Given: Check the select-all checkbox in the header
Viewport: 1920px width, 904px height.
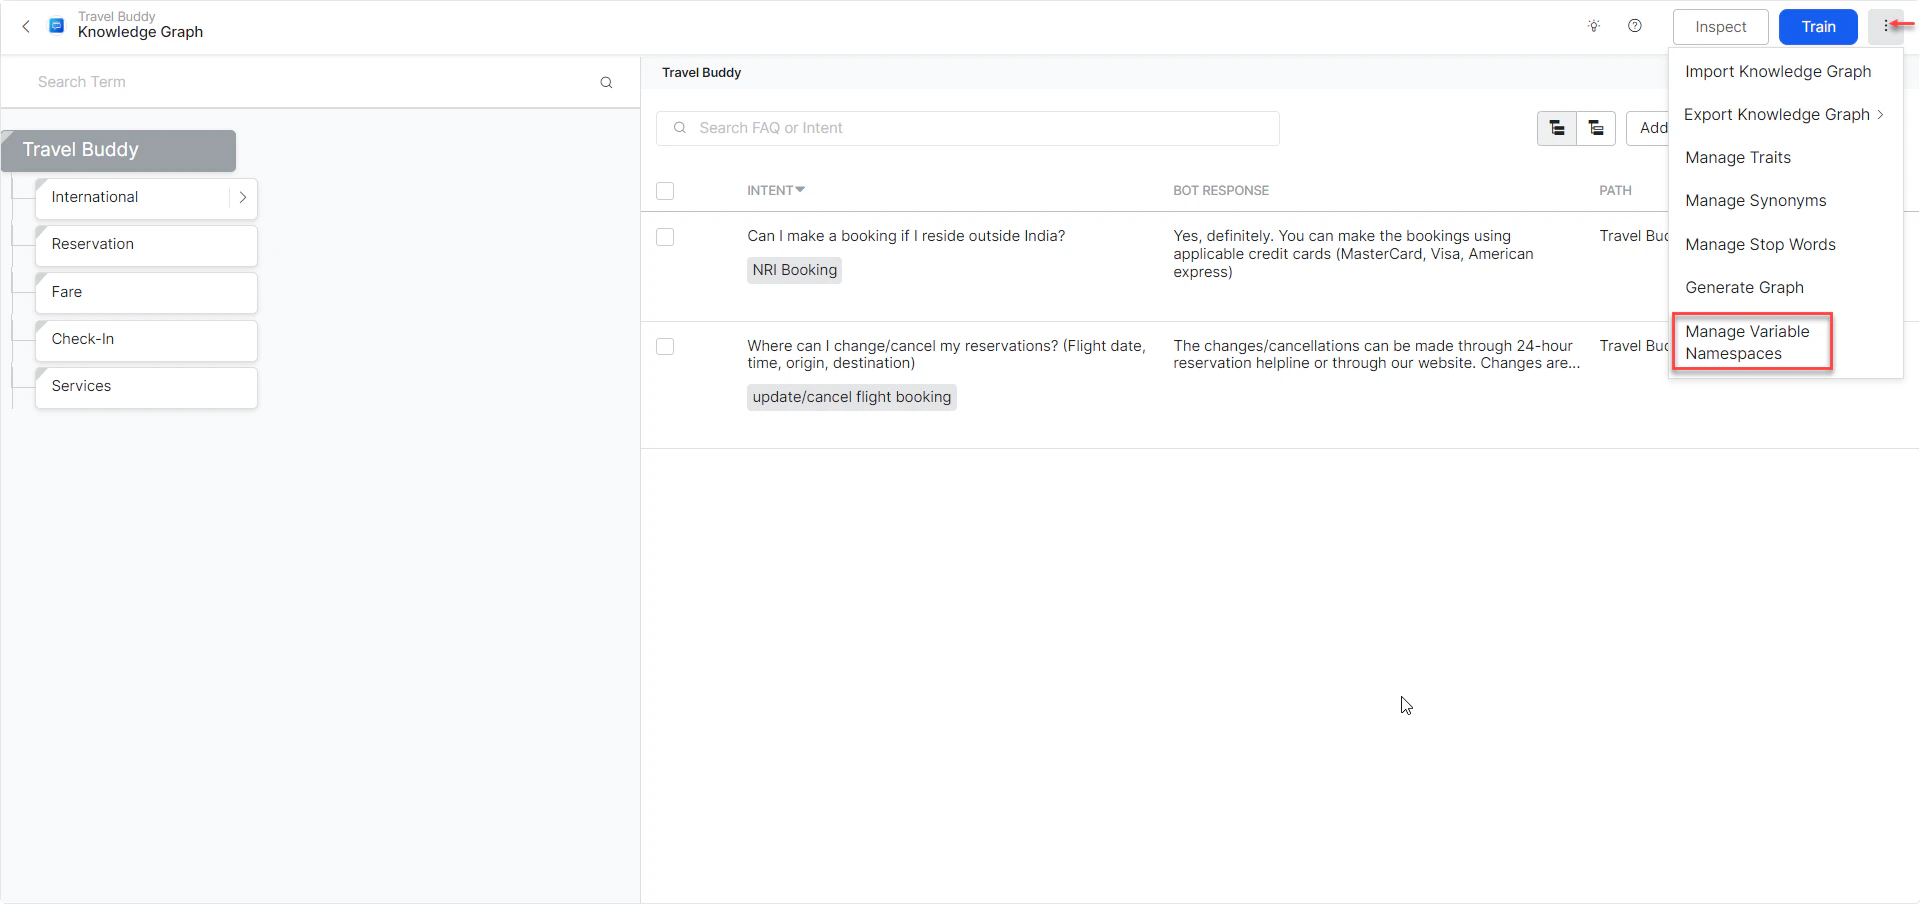Looking at the screenshot, I should click(665, 191).
